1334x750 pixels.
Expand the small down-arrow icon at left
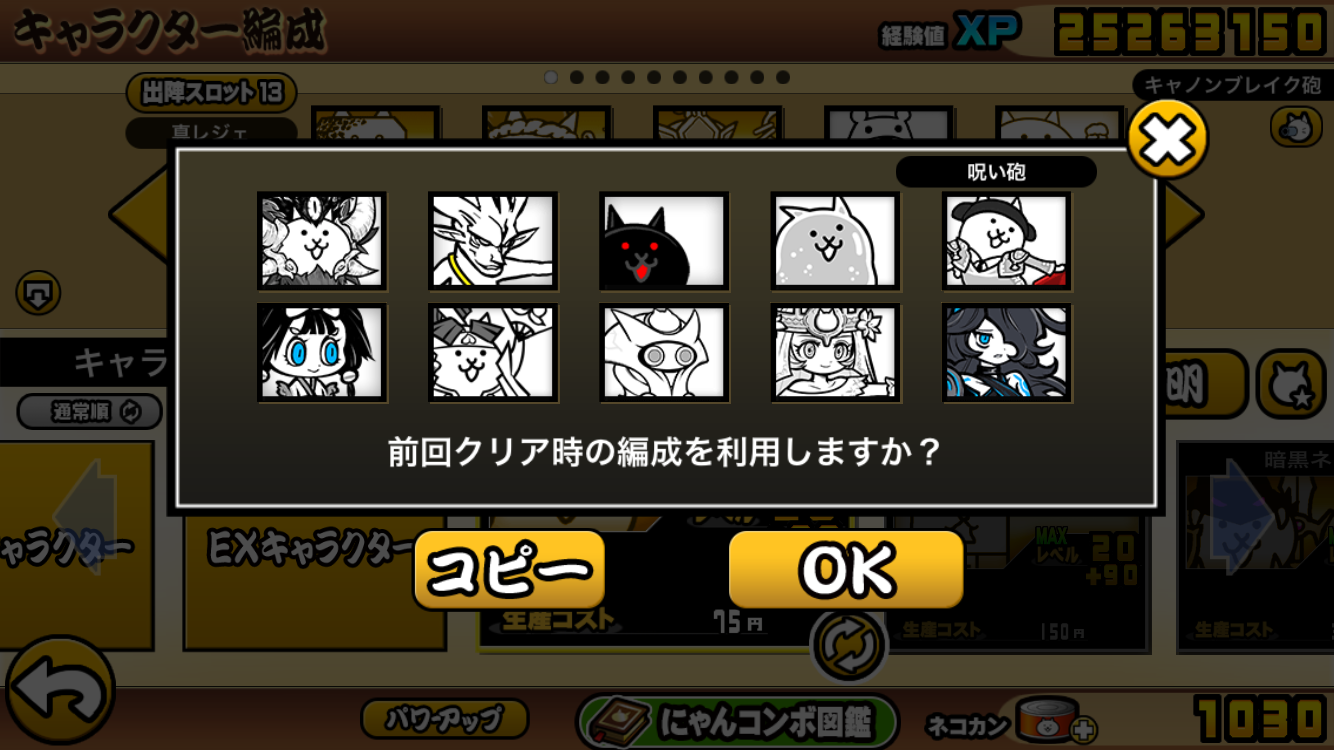[38, 293]
